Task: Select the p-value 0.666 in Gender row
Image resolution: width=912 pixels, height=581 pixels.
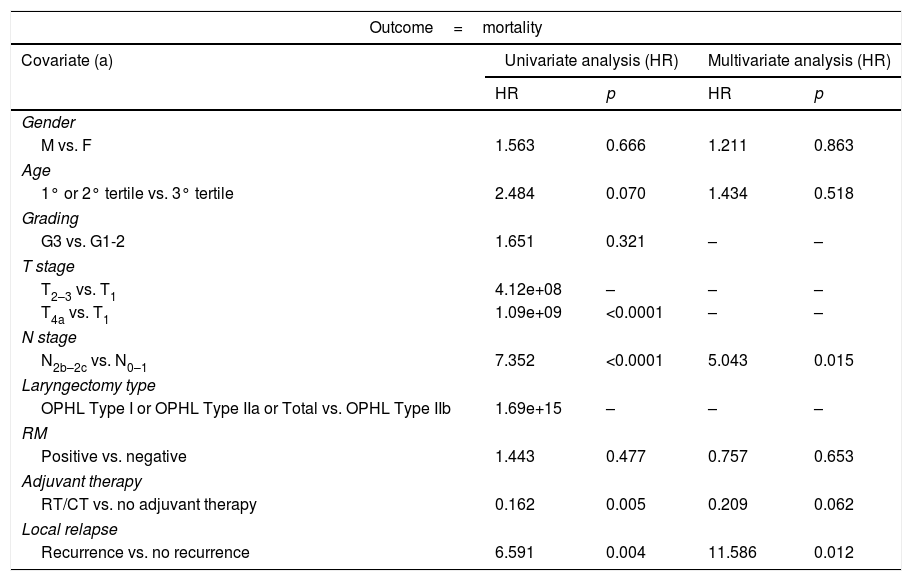Action: 625,145
